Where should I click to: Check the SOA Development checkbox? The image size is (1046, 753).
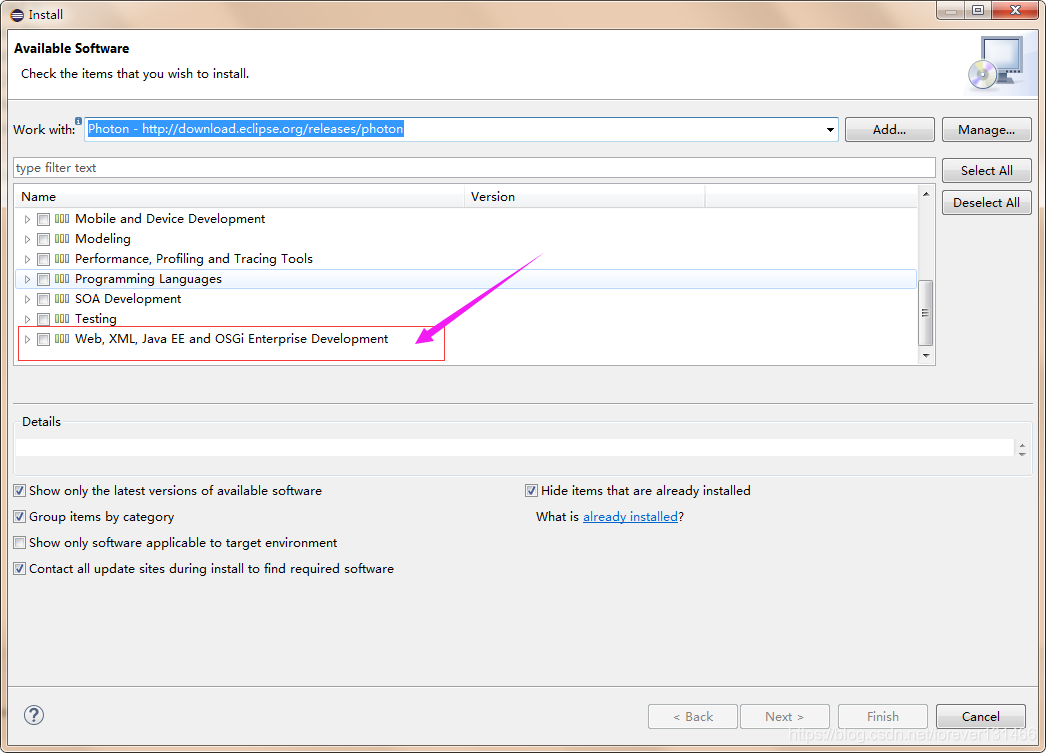[43, 299]
